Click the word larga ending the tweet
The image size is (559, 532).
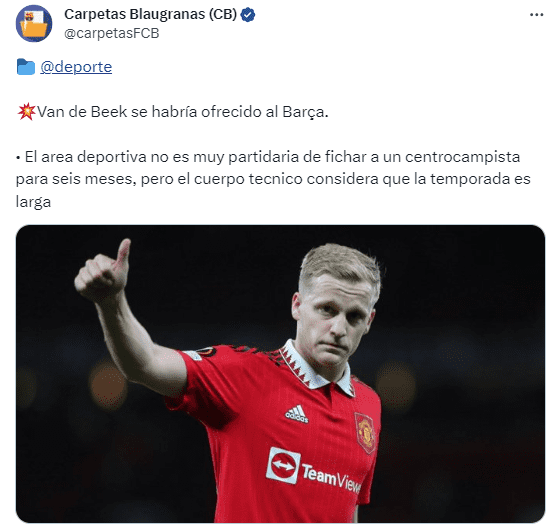(34, 202)
